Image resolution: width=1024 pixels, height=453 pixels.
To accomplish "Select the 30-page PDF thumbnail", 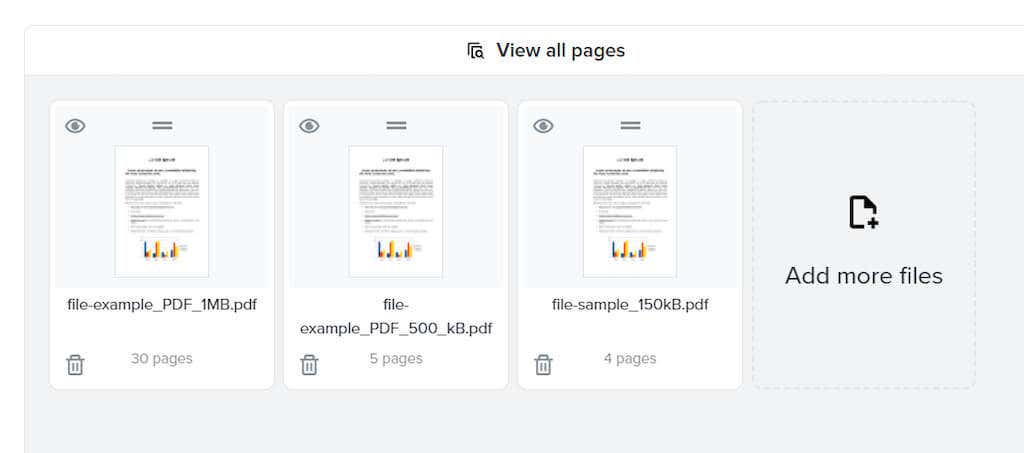I will pos(162,211).
